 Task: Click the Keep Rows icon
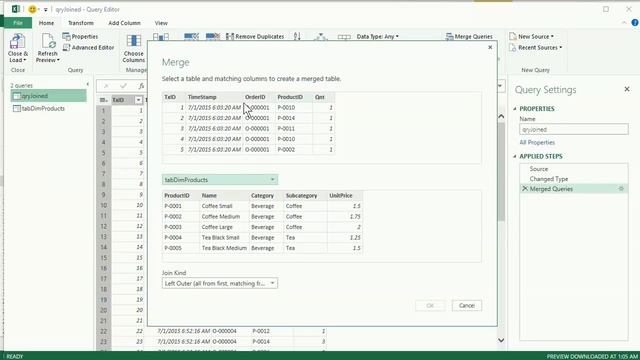tap(191, 37)
